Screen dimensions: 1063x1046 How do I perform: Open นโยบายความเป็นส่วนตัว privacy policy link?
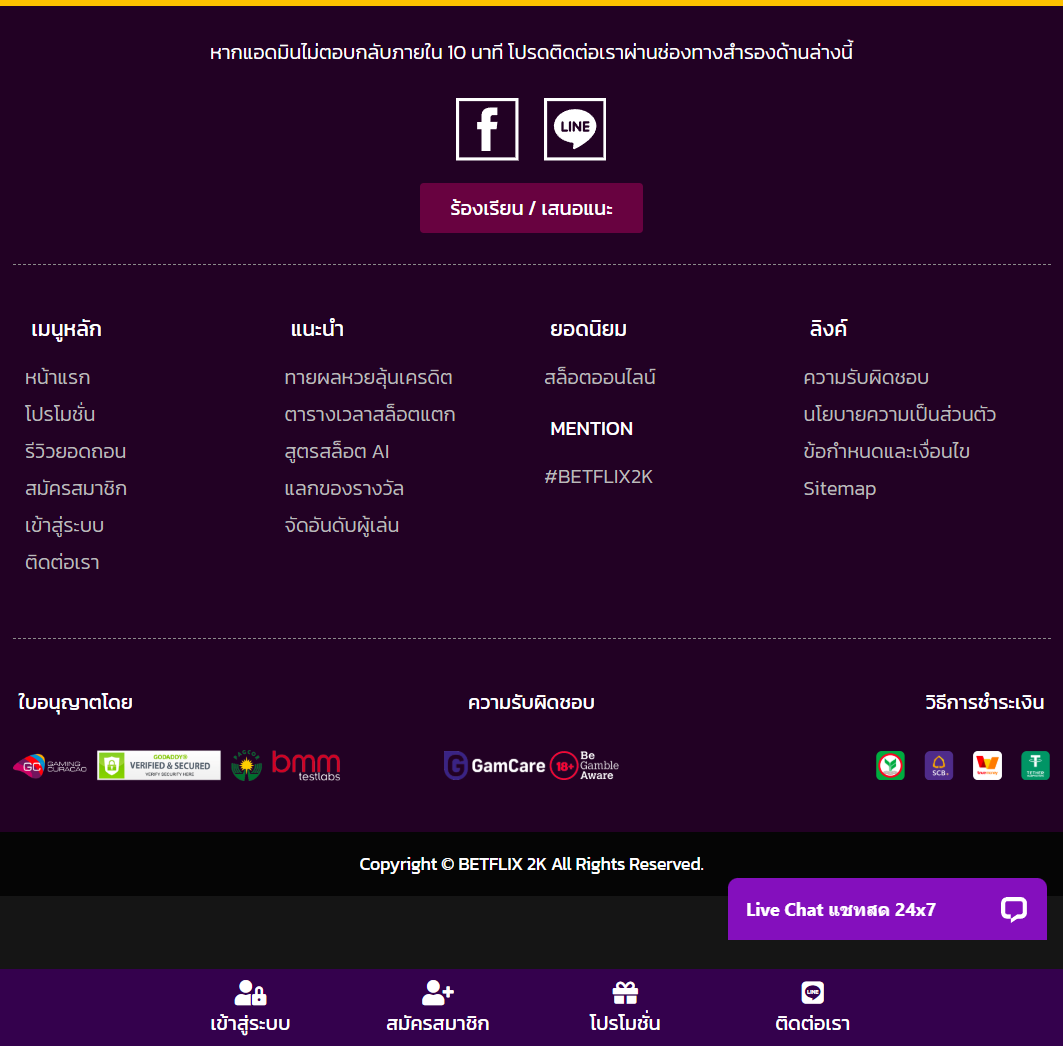coord(899,415)
